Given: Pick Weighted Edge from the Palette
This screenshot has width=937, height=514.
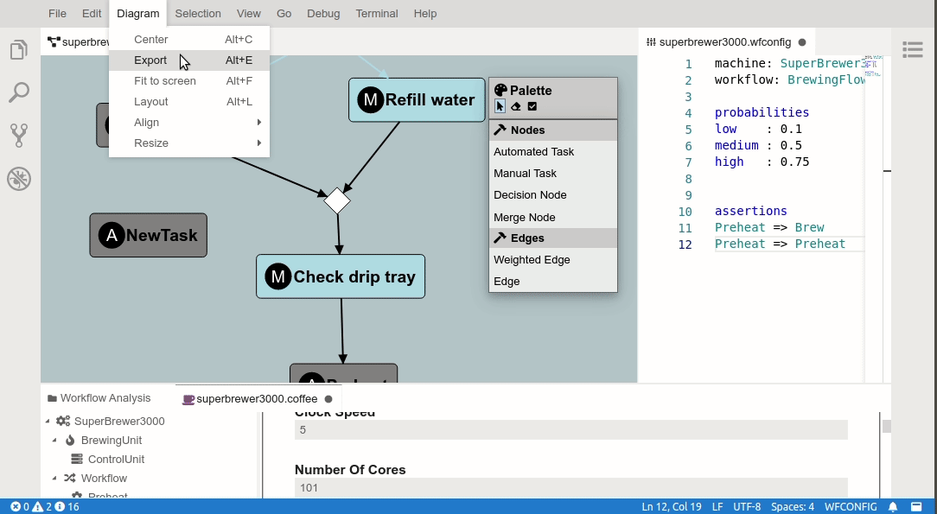Looking at the screenshot, I should click(x=532, y=260).
